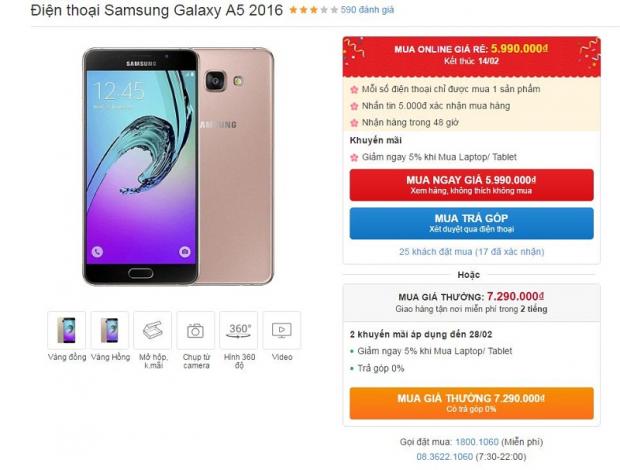Play the product Video icon
620x470 pixels.
coord(282,330)
